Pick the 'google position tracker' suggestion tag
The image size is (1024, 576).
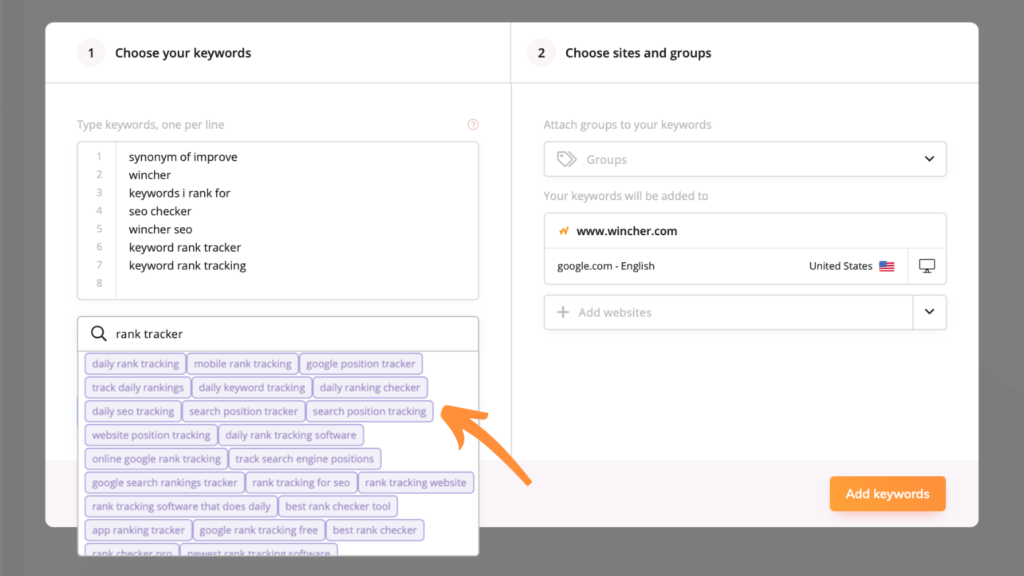(360, 364)
